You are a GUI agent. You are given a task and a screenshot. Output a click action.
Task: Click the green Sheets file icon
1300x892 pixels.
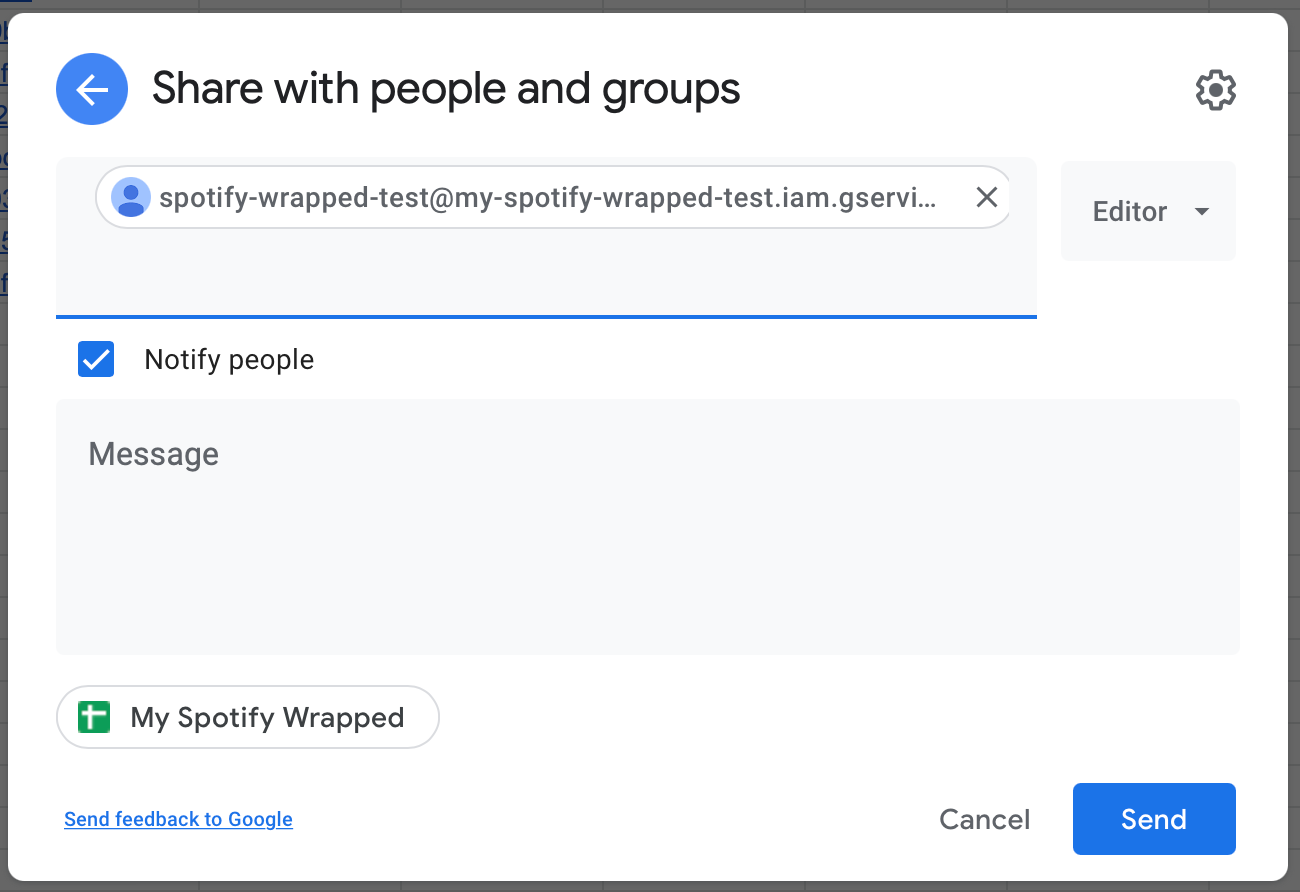click(x=93, y=717)
